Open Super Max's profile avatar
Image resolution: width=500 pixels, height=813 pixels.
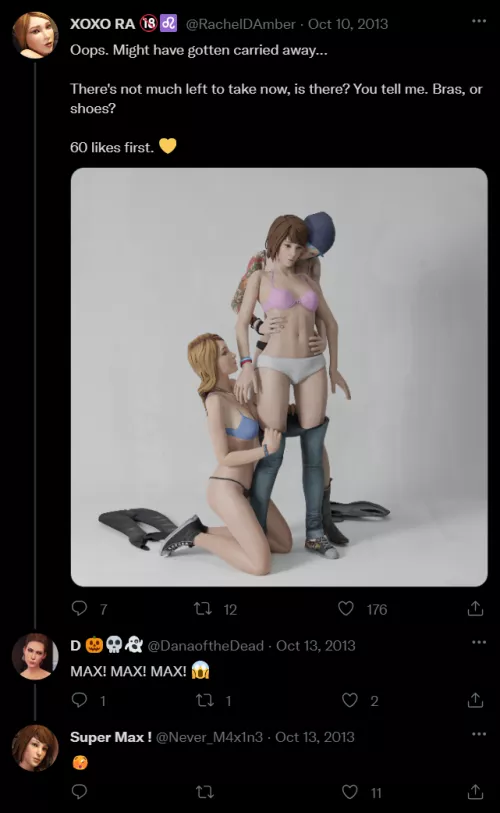point(35,748)
